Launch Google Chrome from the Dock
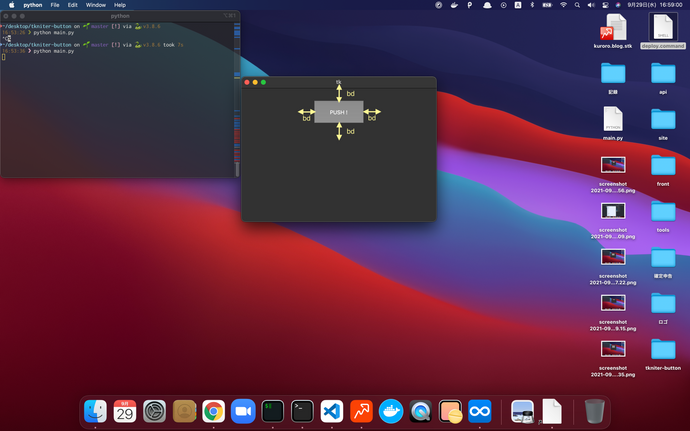Screen dimensions: 690x431 click(213, 411)
